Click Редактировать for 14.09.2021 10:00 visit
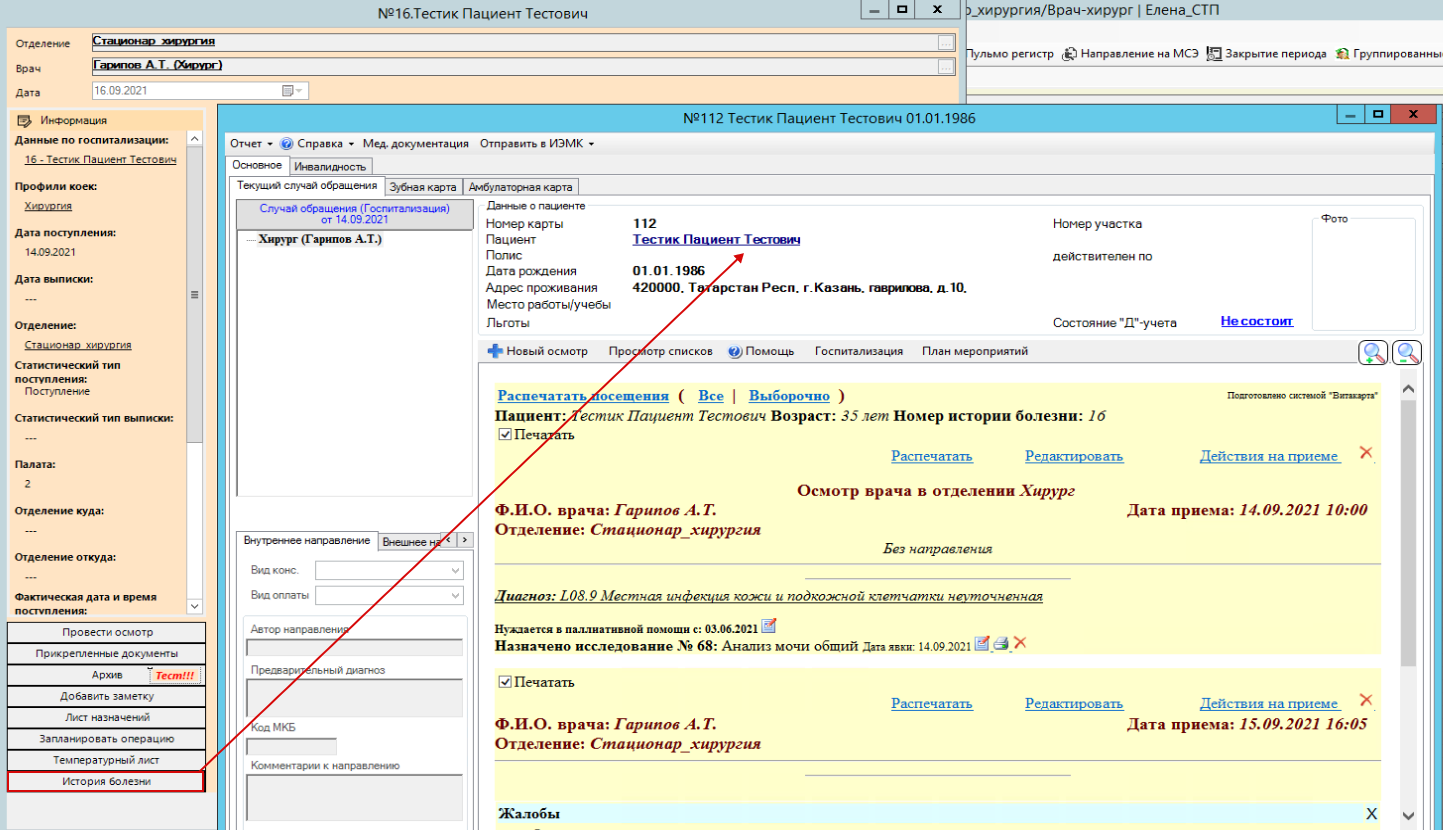The height and width of the screenshot is (830, 1443). [x=1074, y=456]
